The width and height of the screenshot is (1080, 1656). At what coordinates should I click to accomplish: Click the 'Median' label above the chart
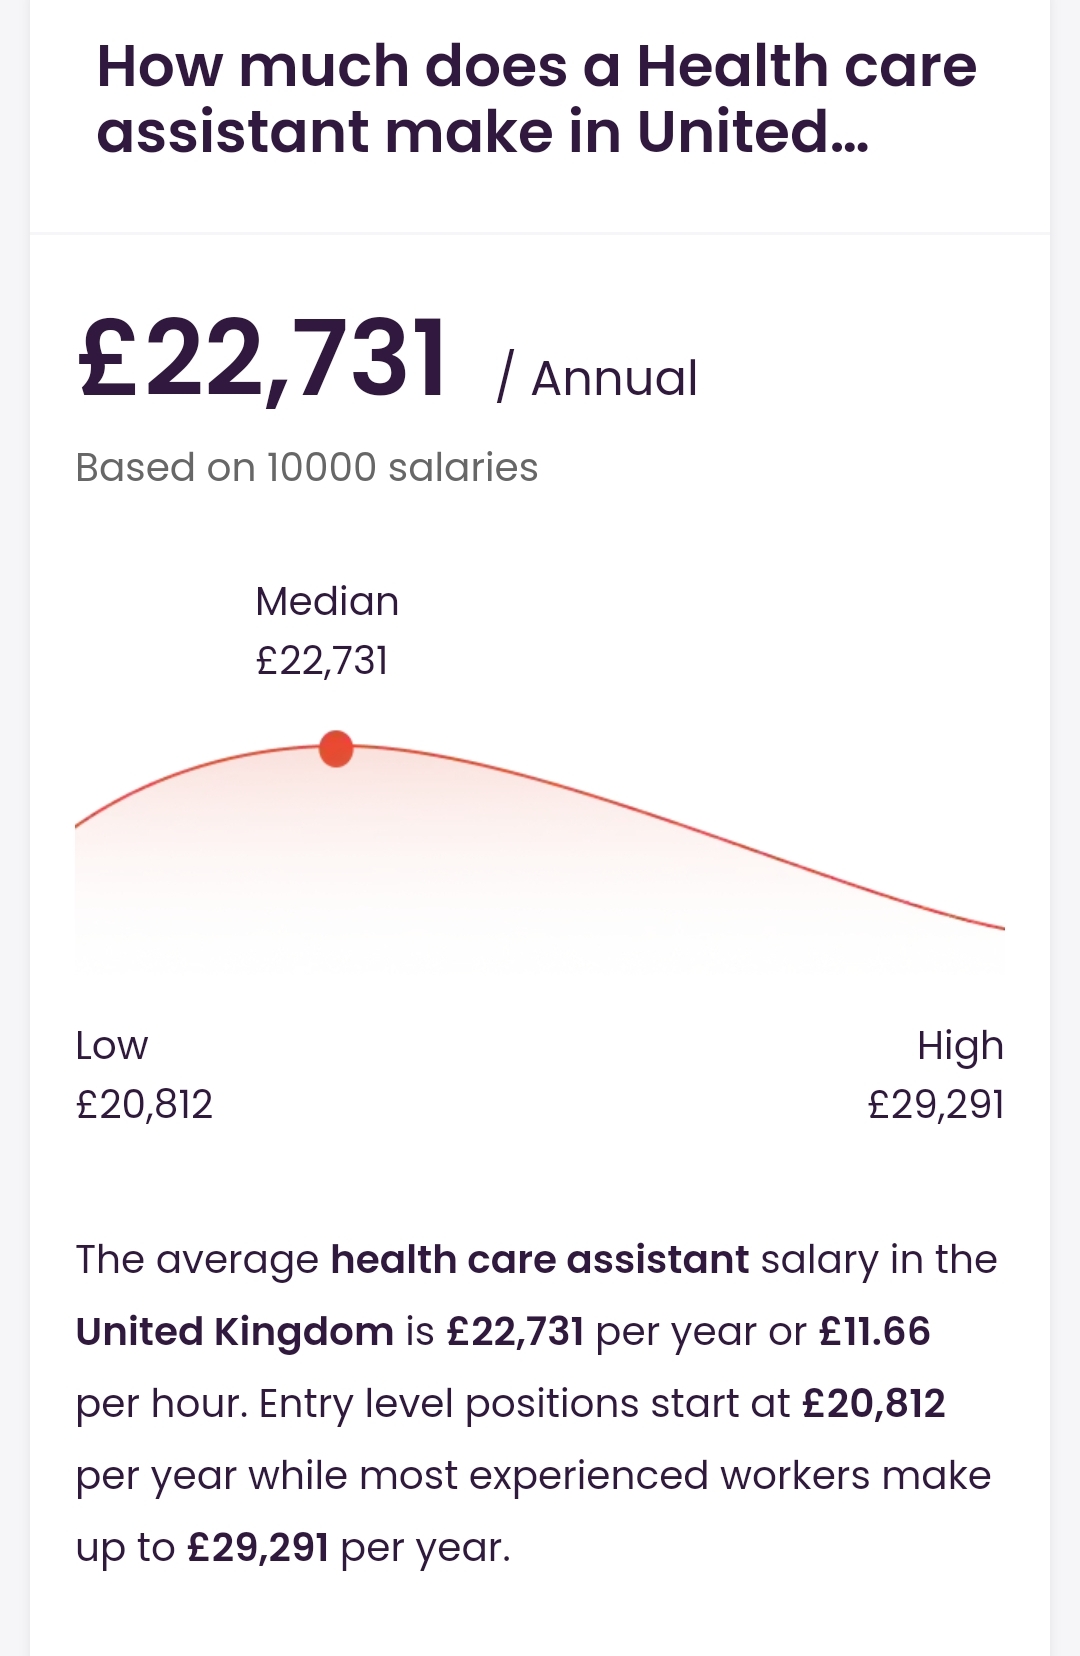327,601
